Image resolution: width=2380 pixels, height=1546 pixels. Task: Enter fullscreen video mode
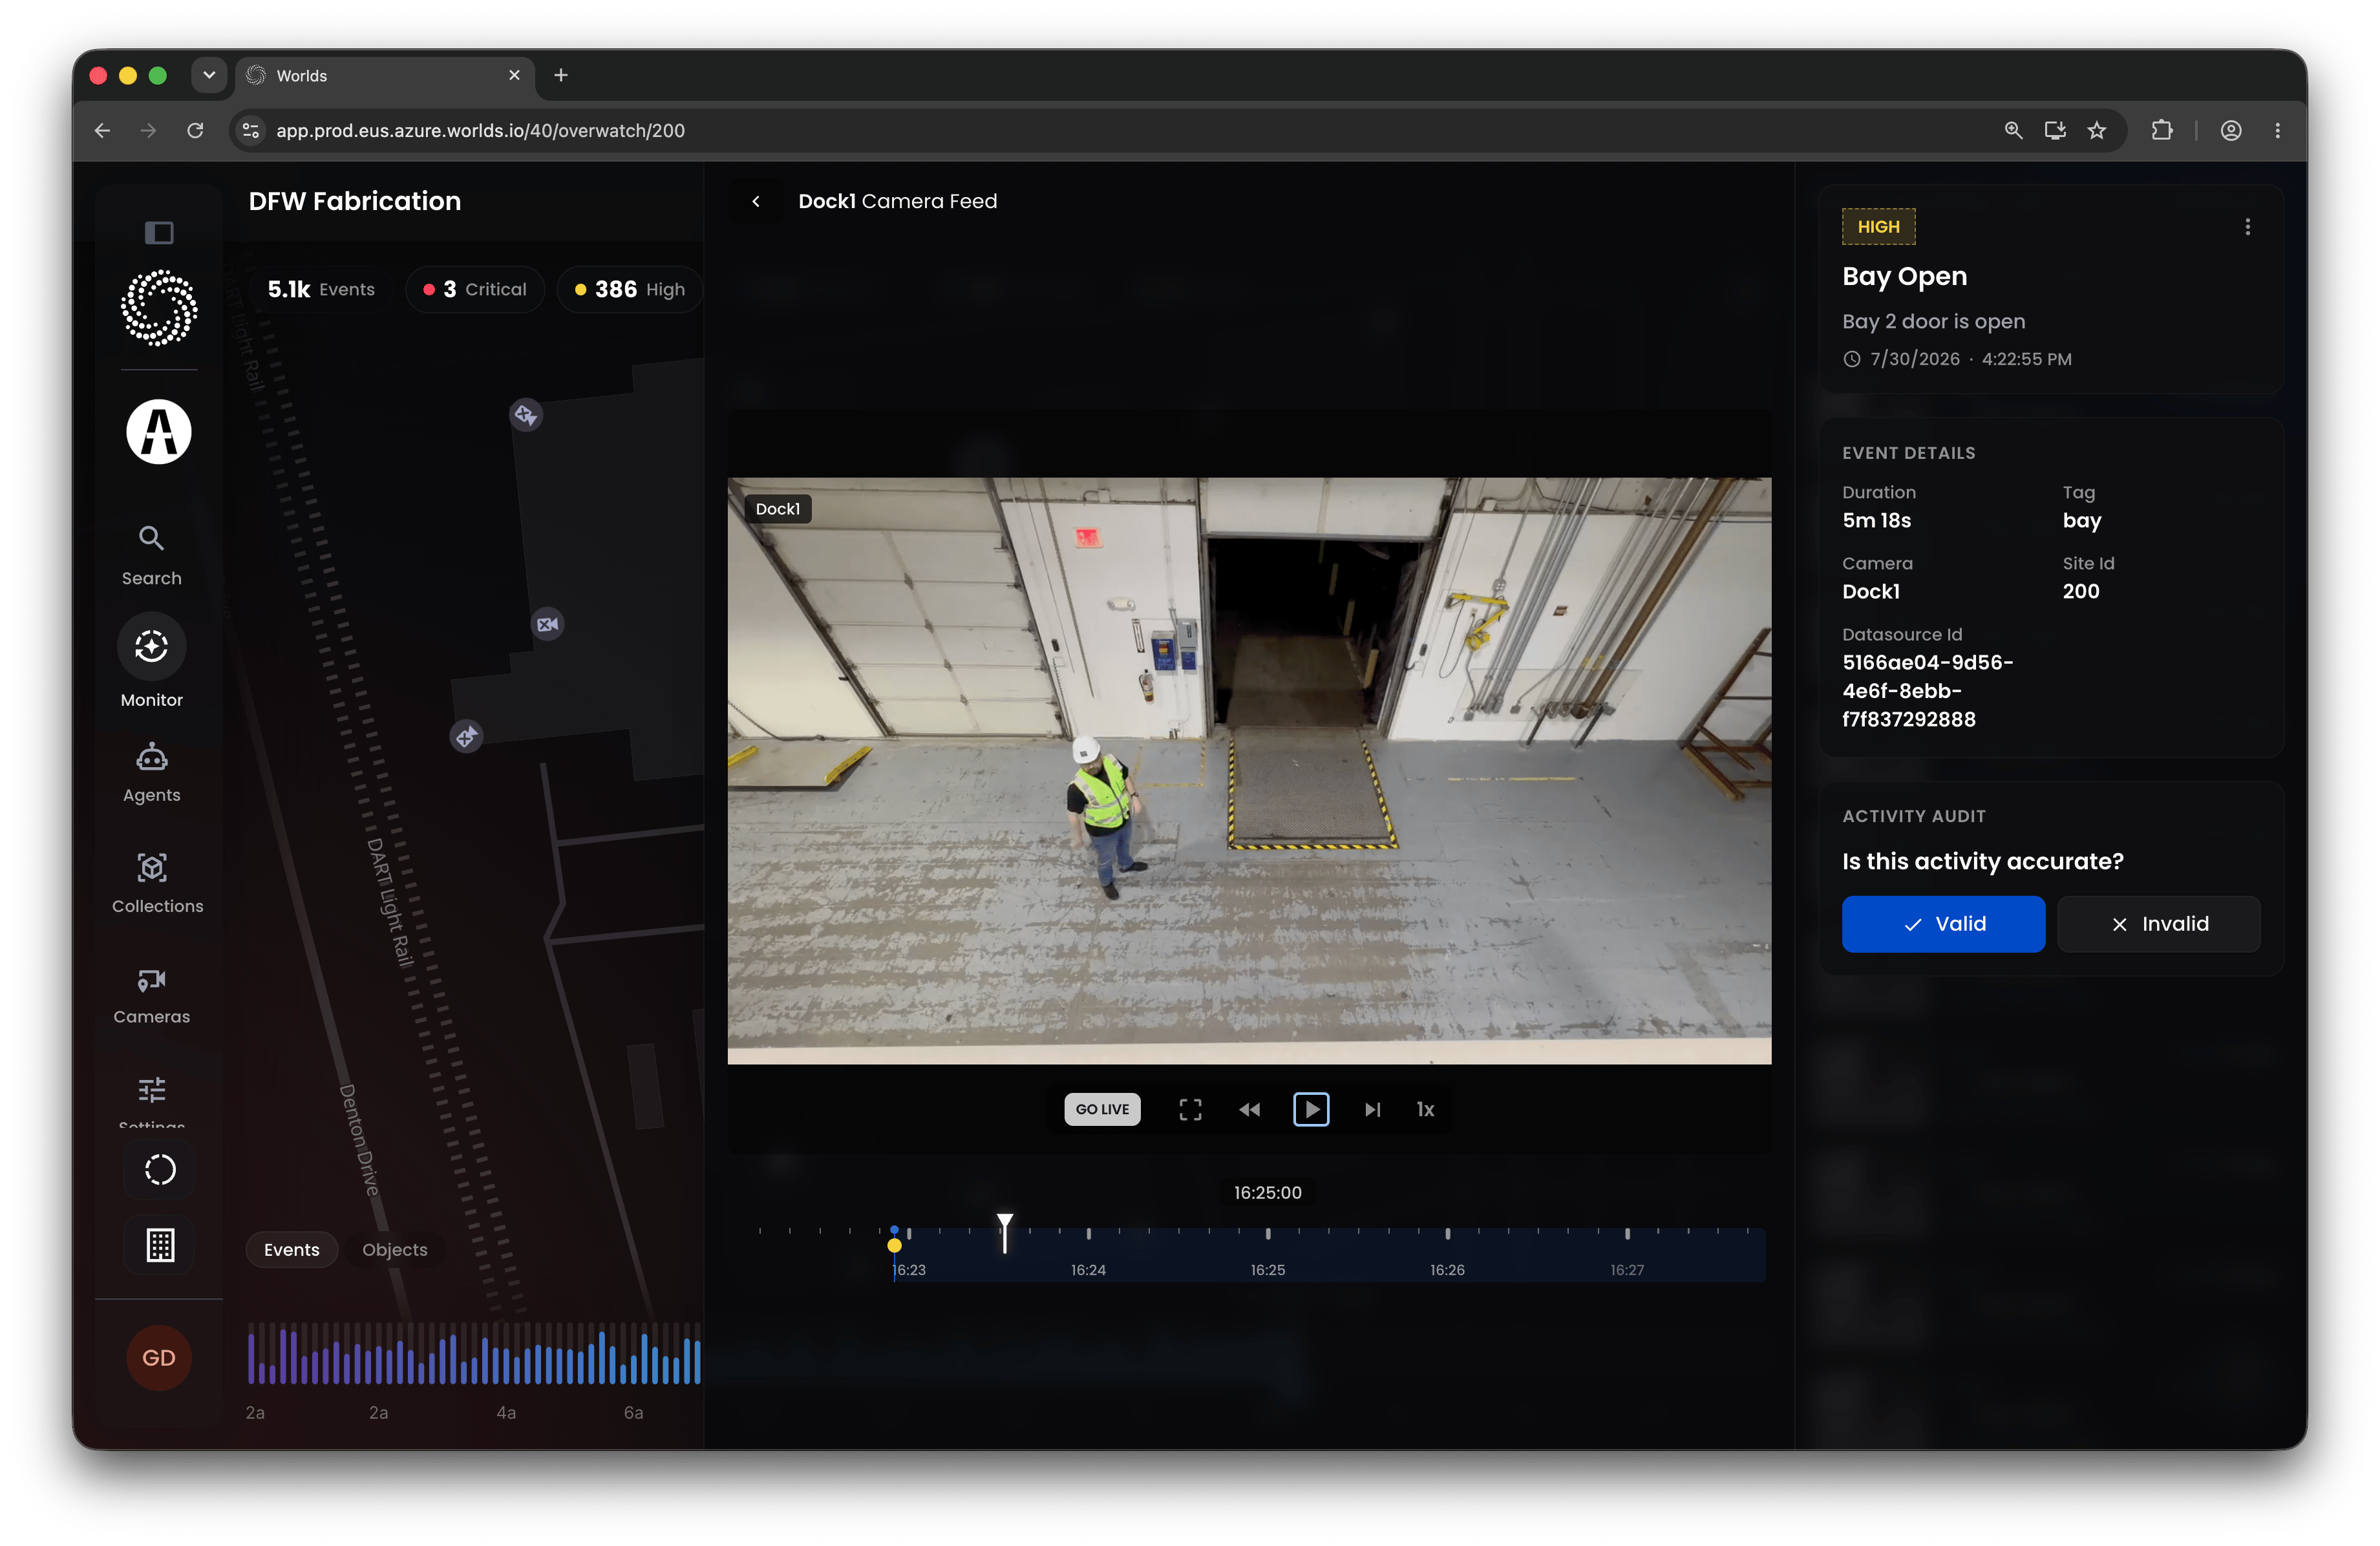(1190, 1109)
